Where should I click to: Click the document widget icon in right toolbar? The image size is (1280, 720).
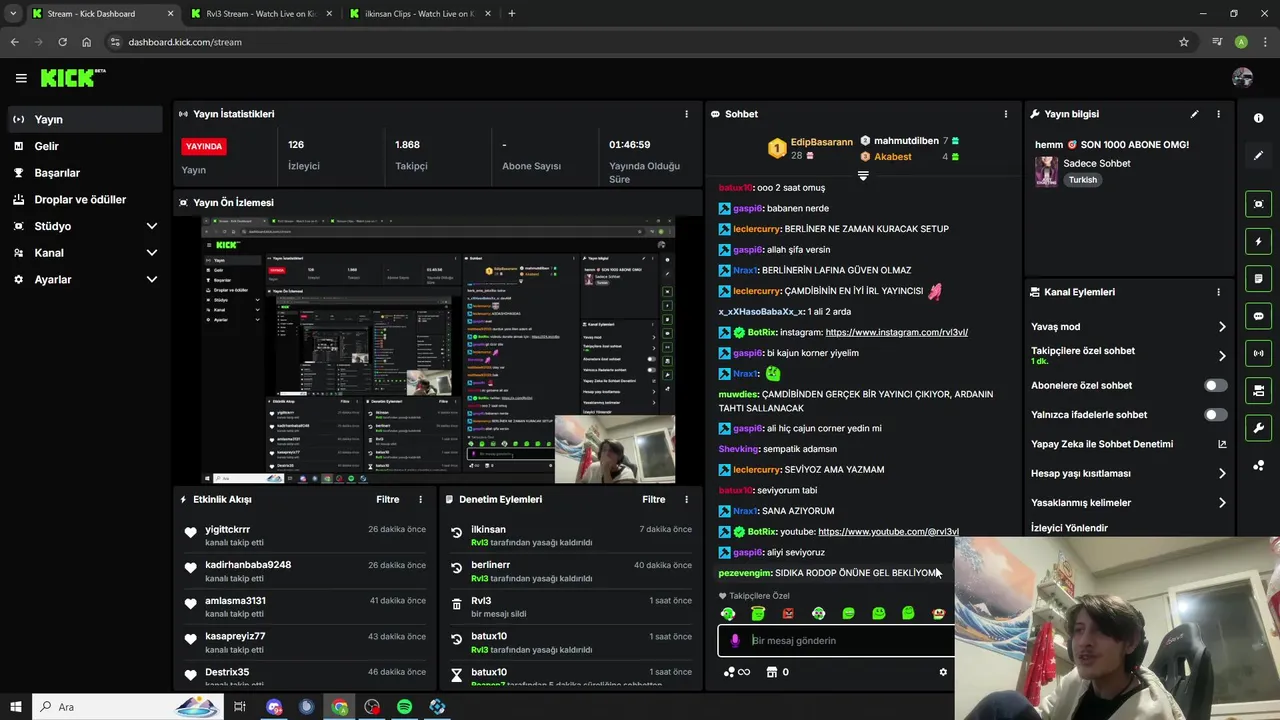point(1258,278)
